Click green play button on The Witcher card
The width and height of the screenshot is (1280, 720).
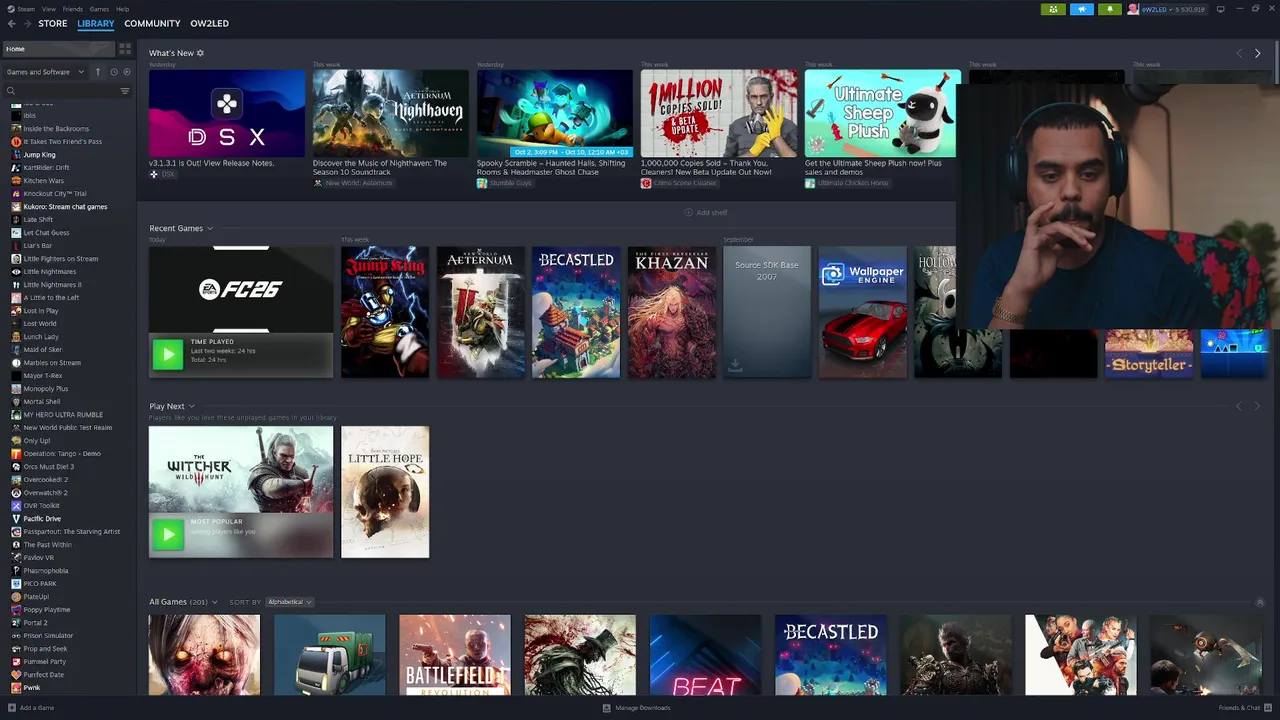point(167,535)
